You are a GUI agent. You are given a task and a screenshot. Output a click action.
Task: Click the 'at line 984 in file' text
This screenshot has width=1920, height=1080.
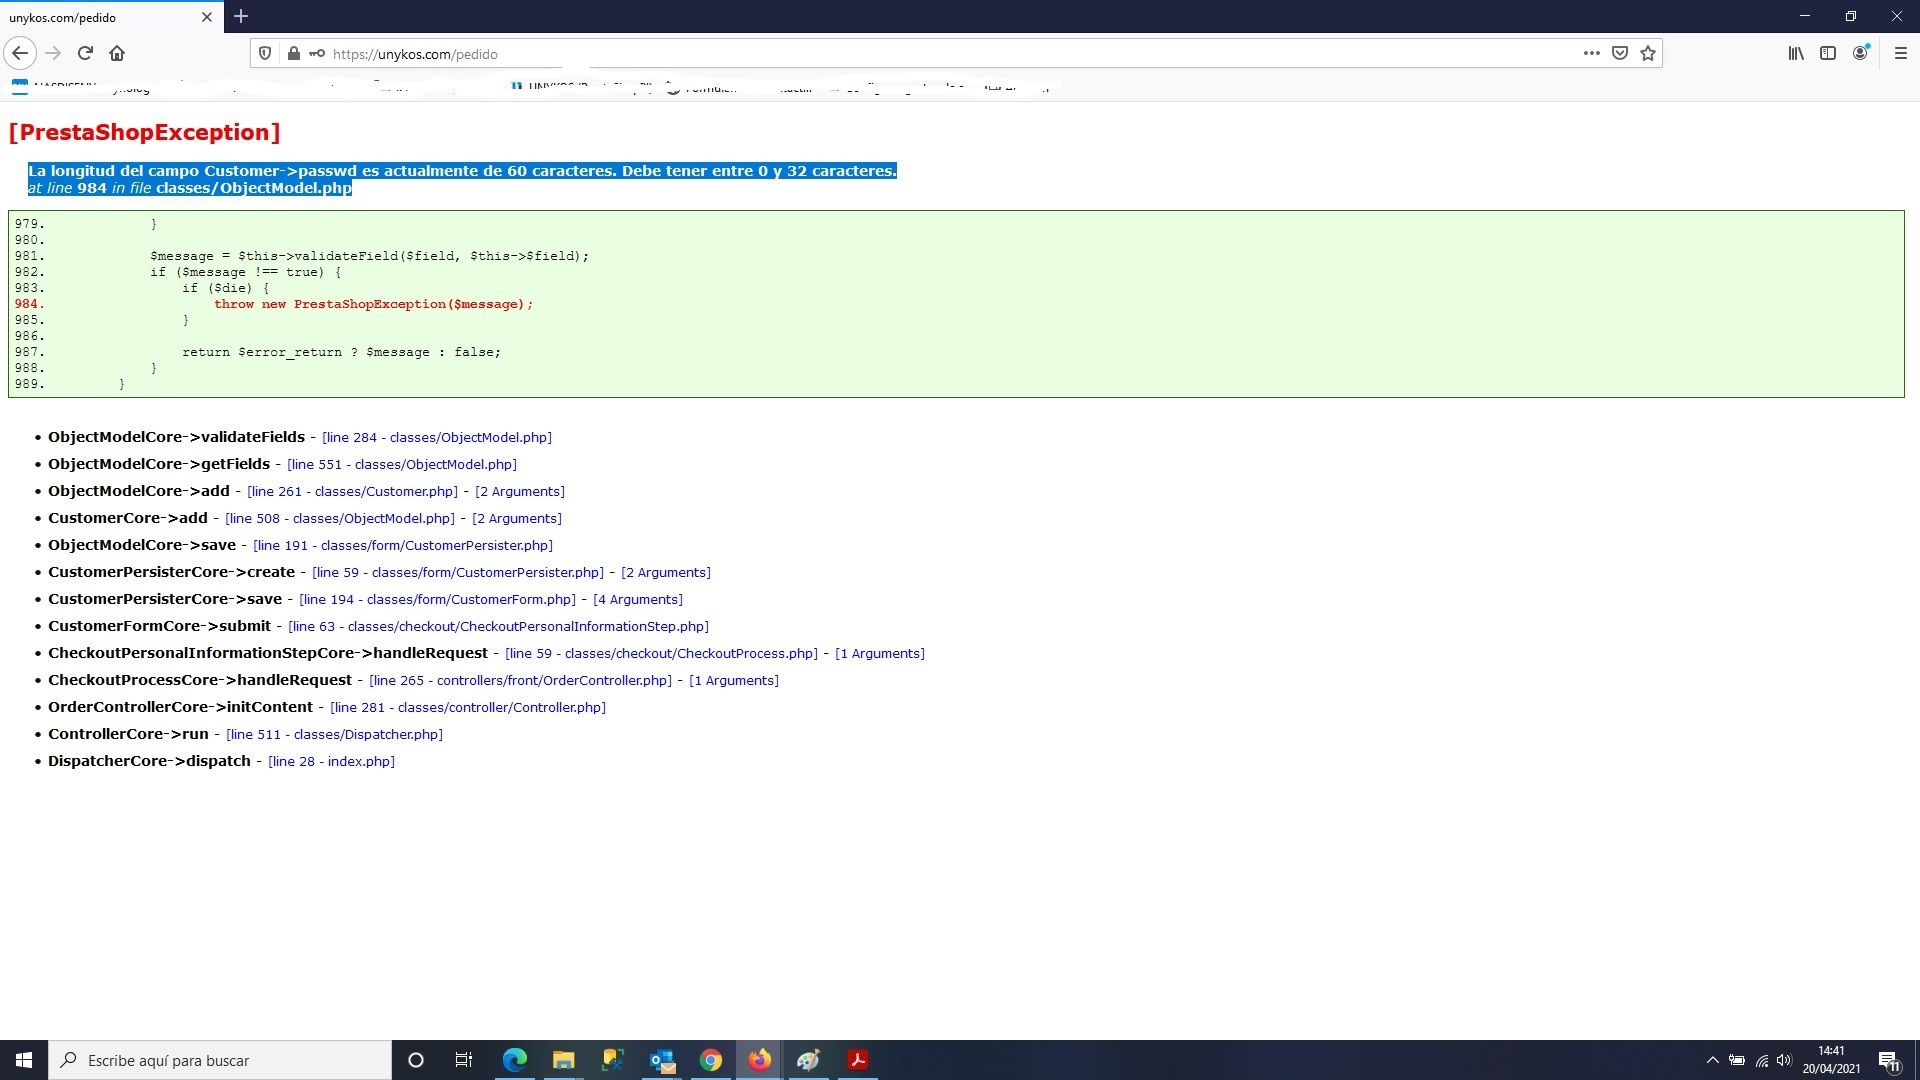coord(90,188)
